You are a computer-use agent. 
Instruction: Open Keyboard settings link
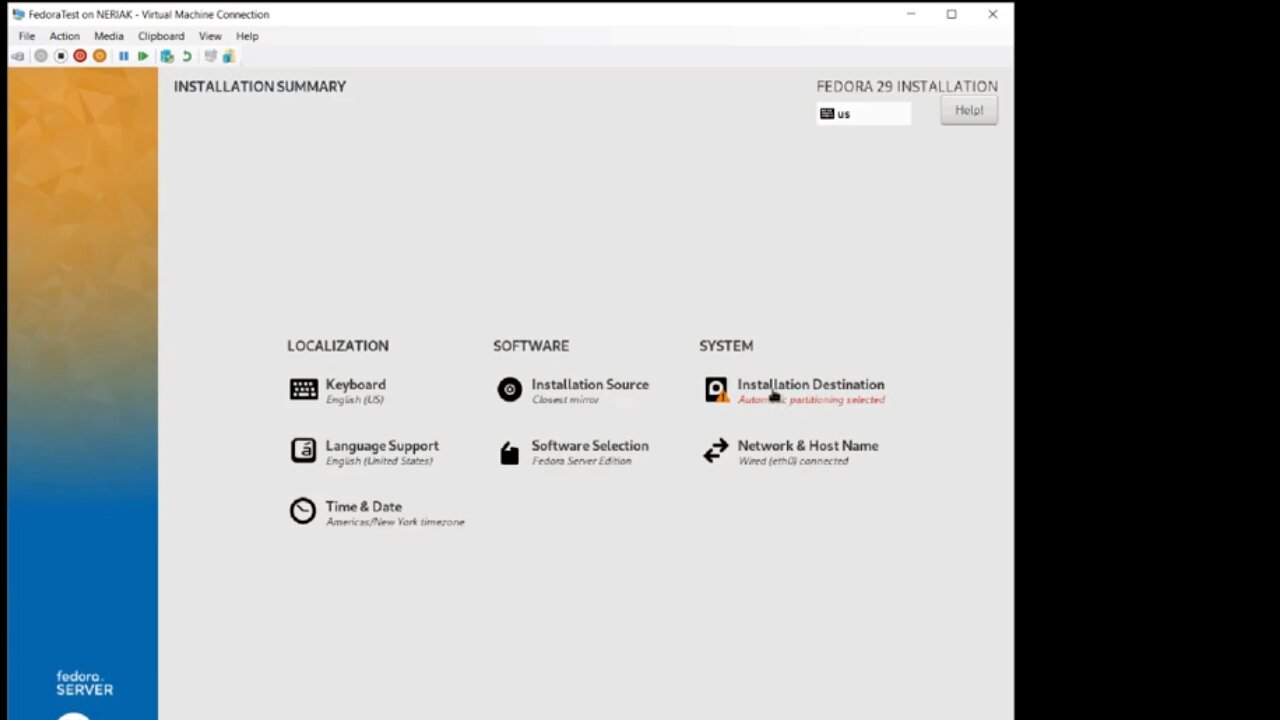355,384
